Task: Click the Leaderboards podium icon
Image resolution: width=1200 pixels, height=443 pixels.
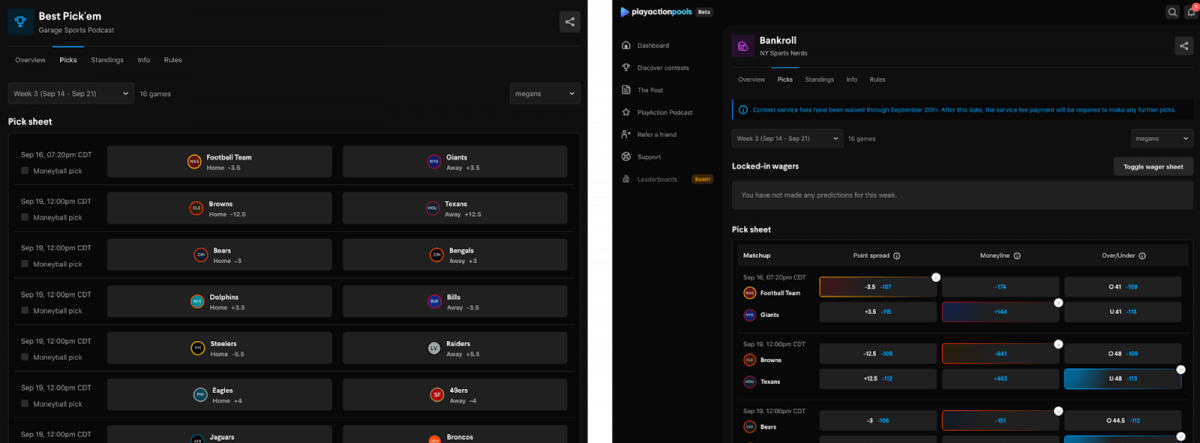Action: (626, 179)
